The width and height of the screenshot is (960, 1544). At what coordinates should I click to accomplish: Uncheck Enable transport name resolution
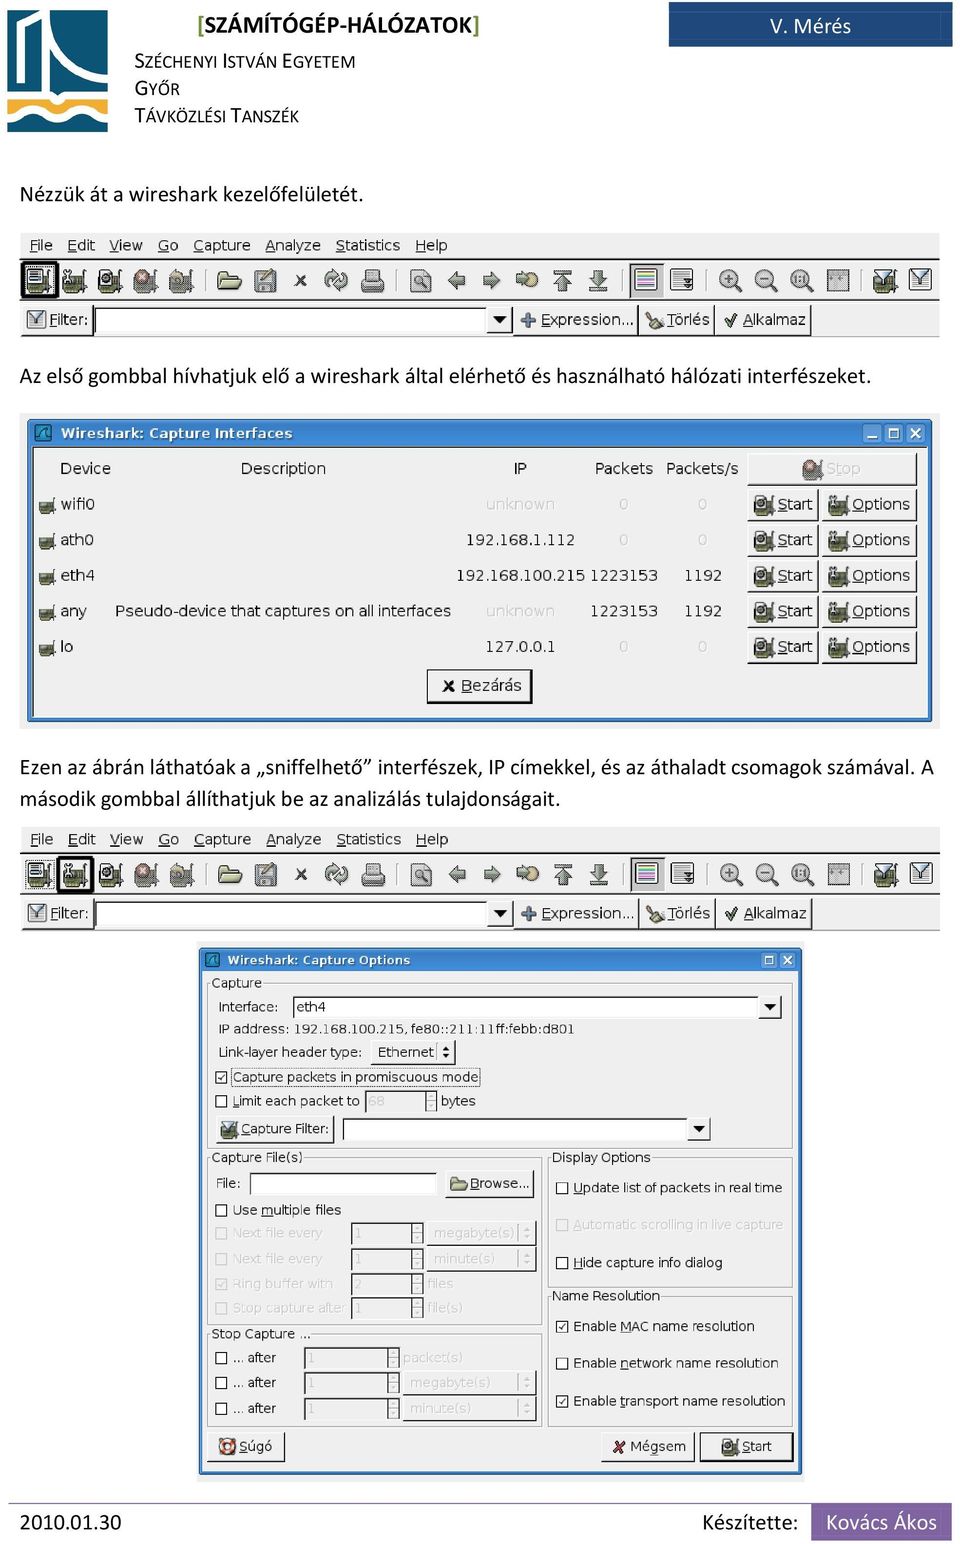tap(562, 1401)
